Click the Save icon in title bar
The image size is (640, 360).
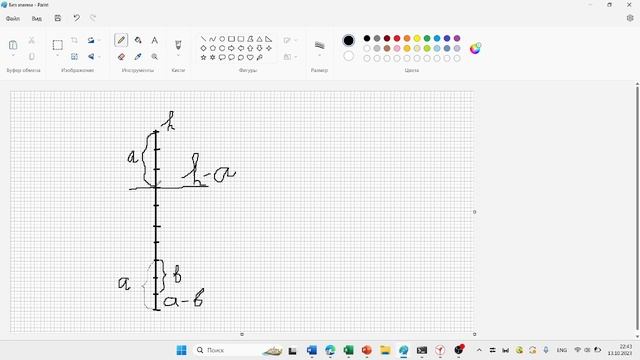(x=58, y=18)
